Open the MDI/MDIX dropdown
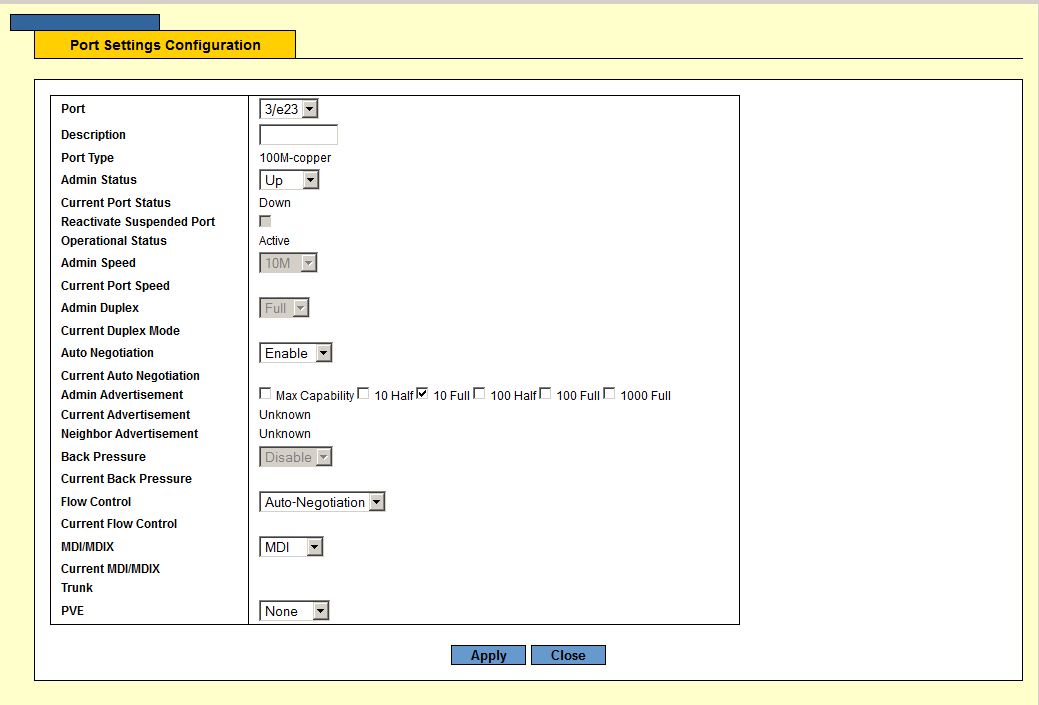This screenshot has width=1039, height=705. pos(291,547)
